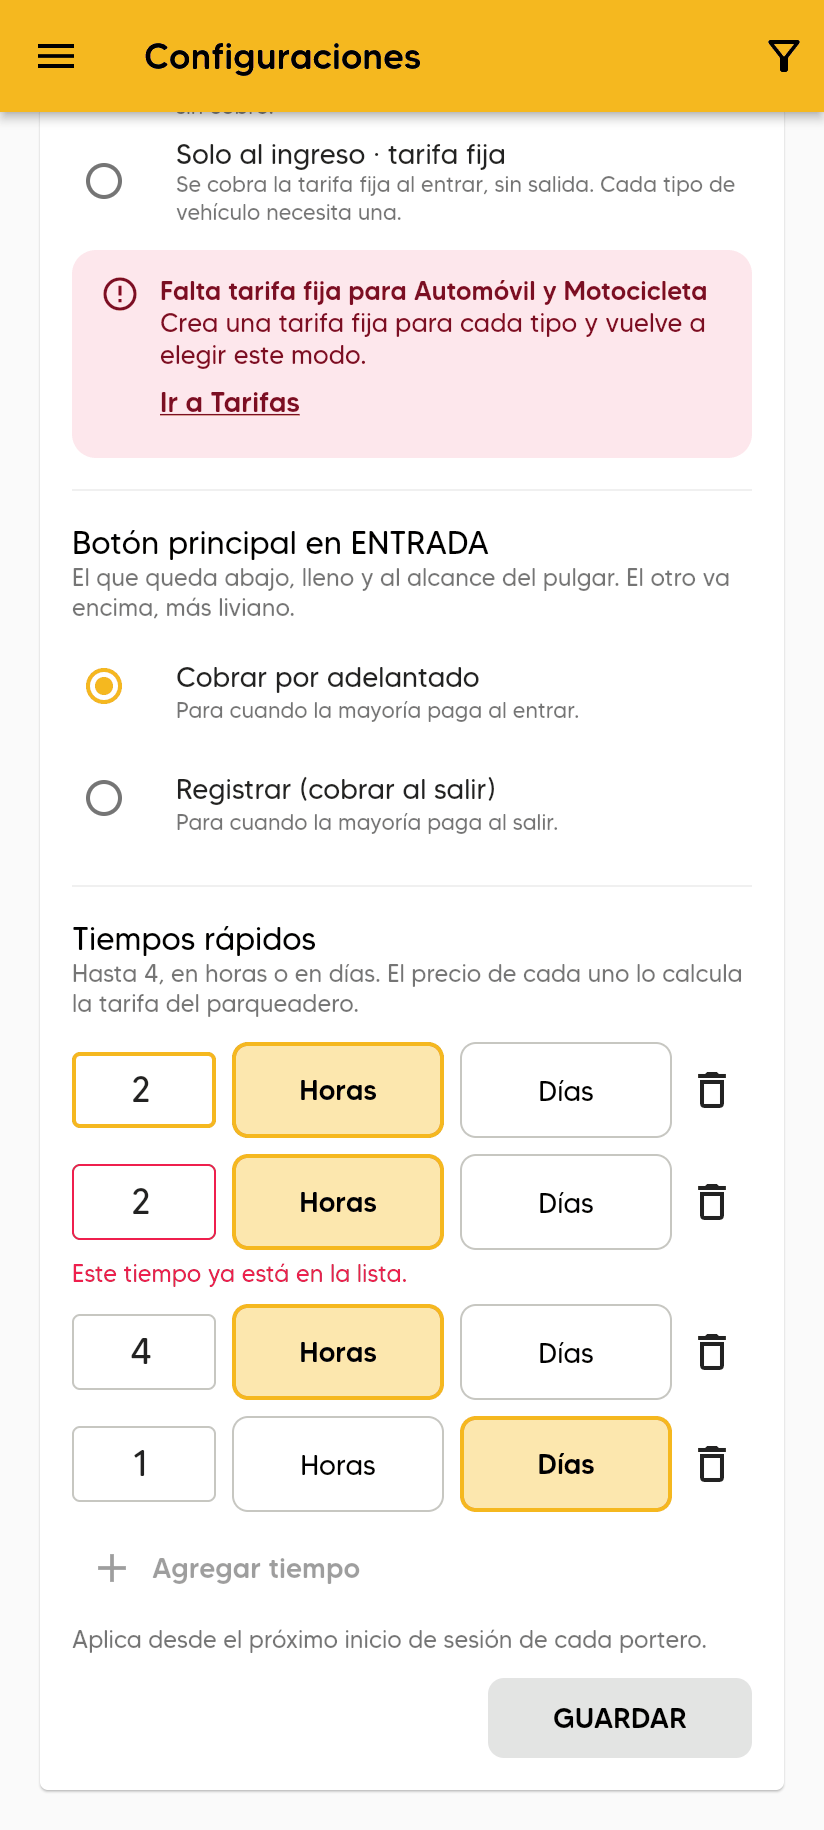Set the duplicate row unit to Días
This screenshot has width=824, height=1830.
point(566,1202)
